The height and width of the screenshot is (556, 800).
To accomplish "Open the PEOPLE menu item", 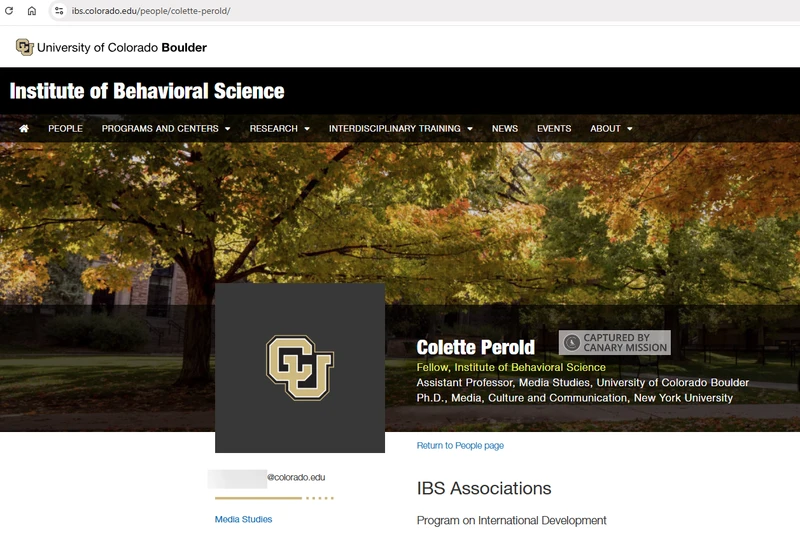I will coord(65,129).
